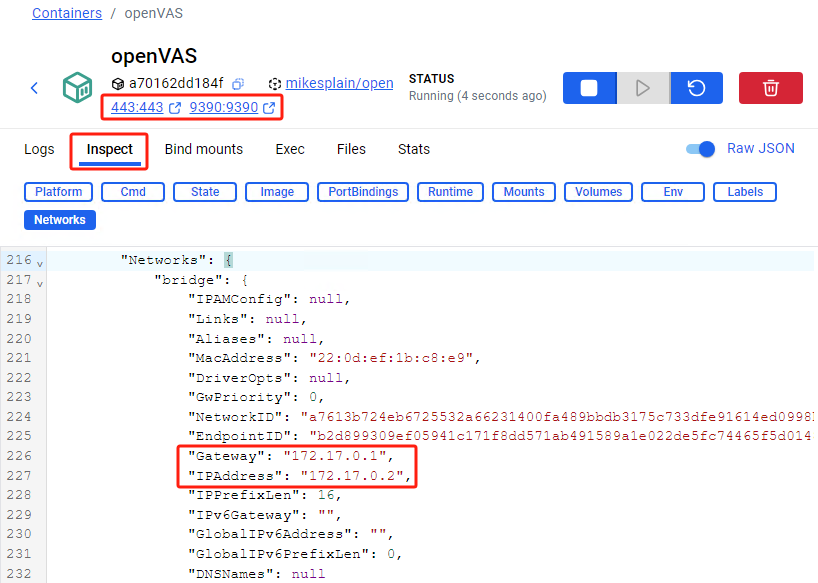The height and width of the screenshot is (583, 818).
Task: Click the IPPrefixLen value 16
Action: click(x=326, y=495)
